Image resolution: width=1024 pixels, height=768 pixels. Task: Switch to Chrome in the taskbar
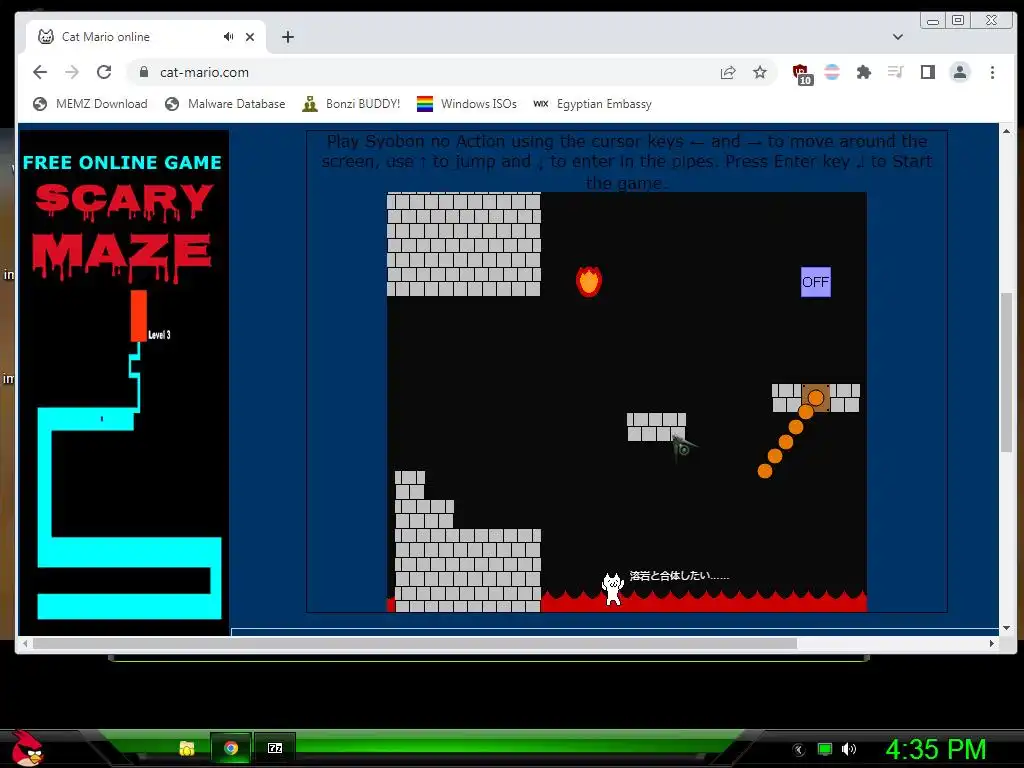[231, 748]
